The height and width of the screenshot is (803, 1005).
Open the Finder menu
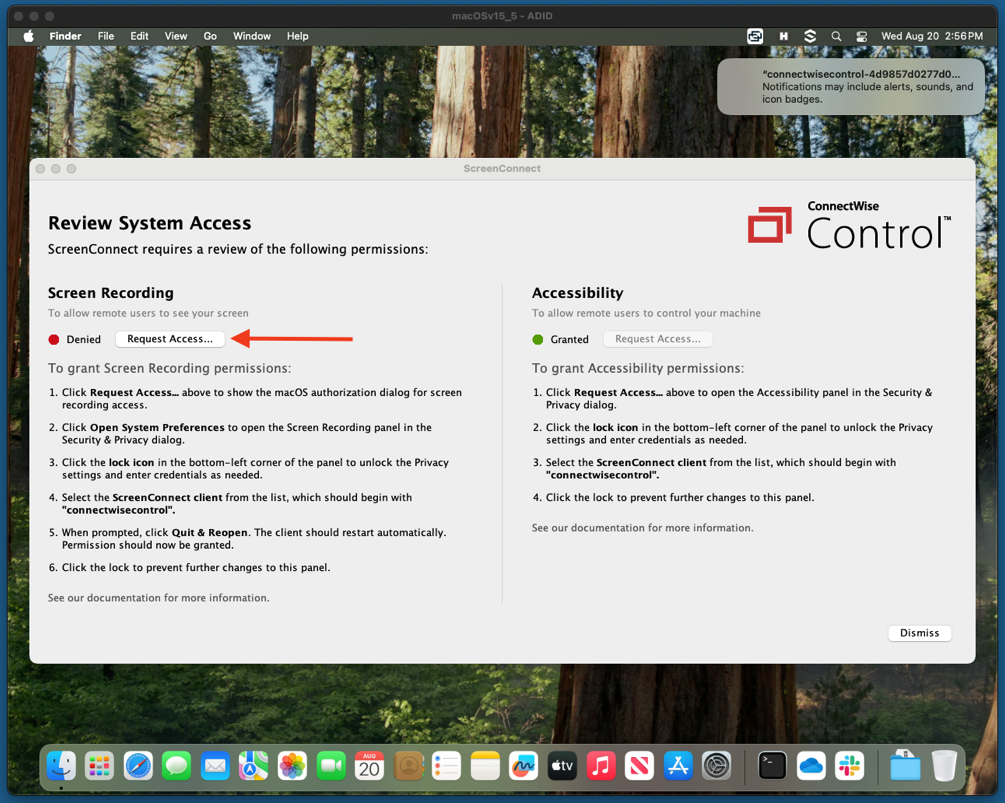(x=65, y=36)
